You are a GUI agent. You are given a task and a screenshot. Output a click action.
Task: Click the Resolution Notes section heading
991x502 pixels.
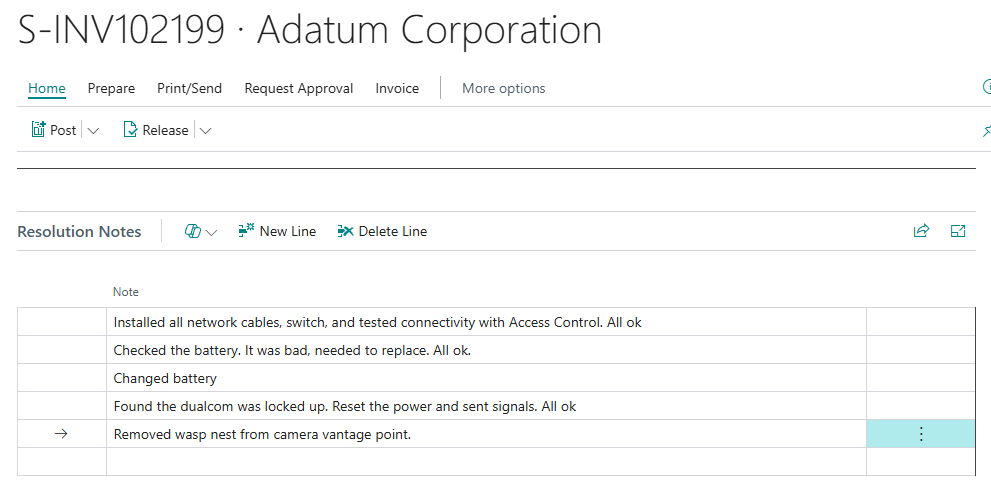coord(79,231)
